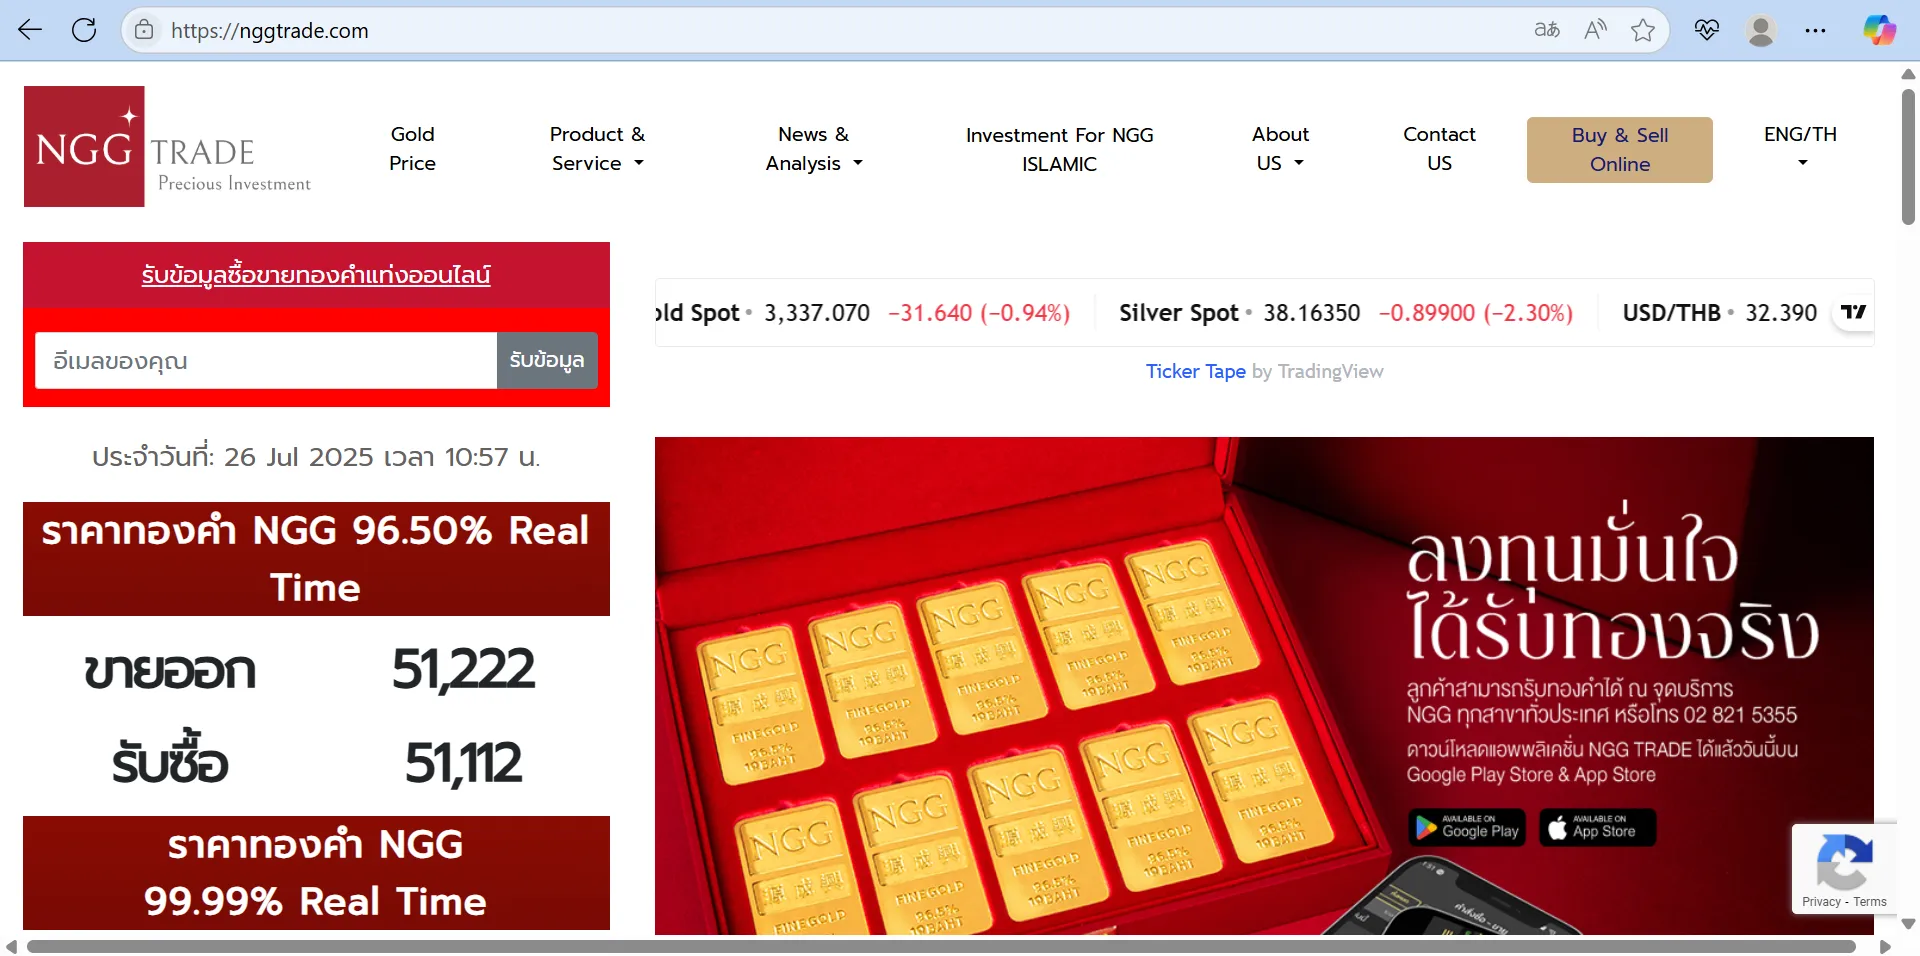Open the Gold Price menu item

click(x=412, y=148)
